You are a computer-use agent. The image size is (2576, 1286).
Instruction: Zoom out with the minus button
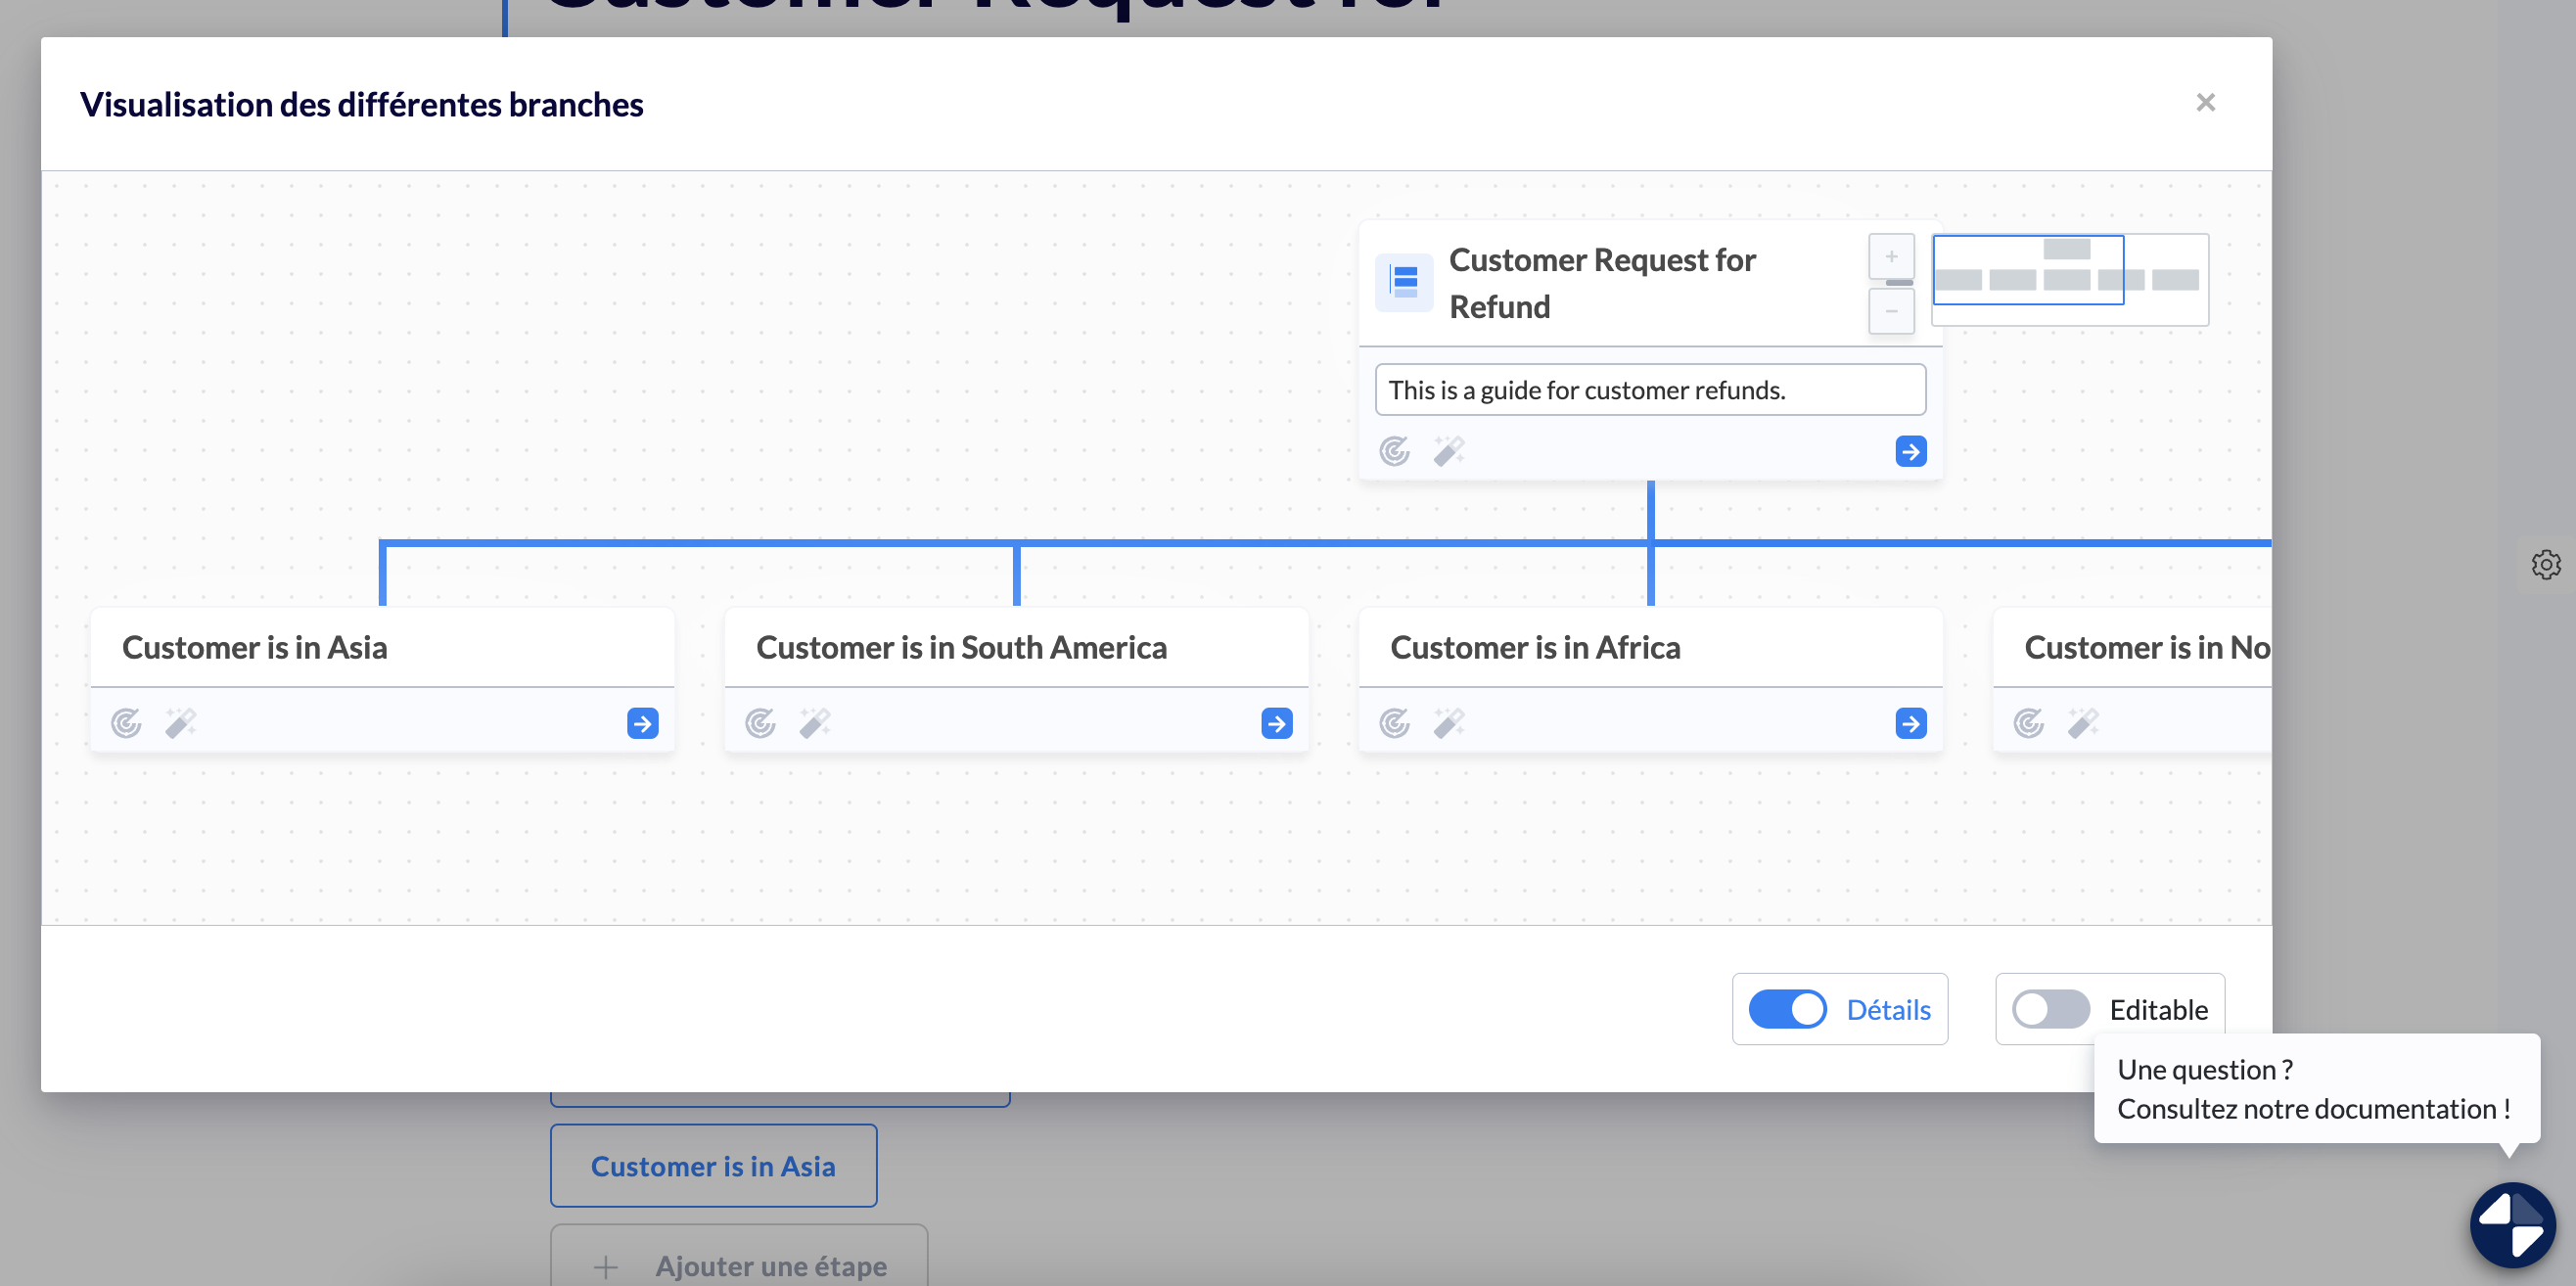pos(1891,311)
